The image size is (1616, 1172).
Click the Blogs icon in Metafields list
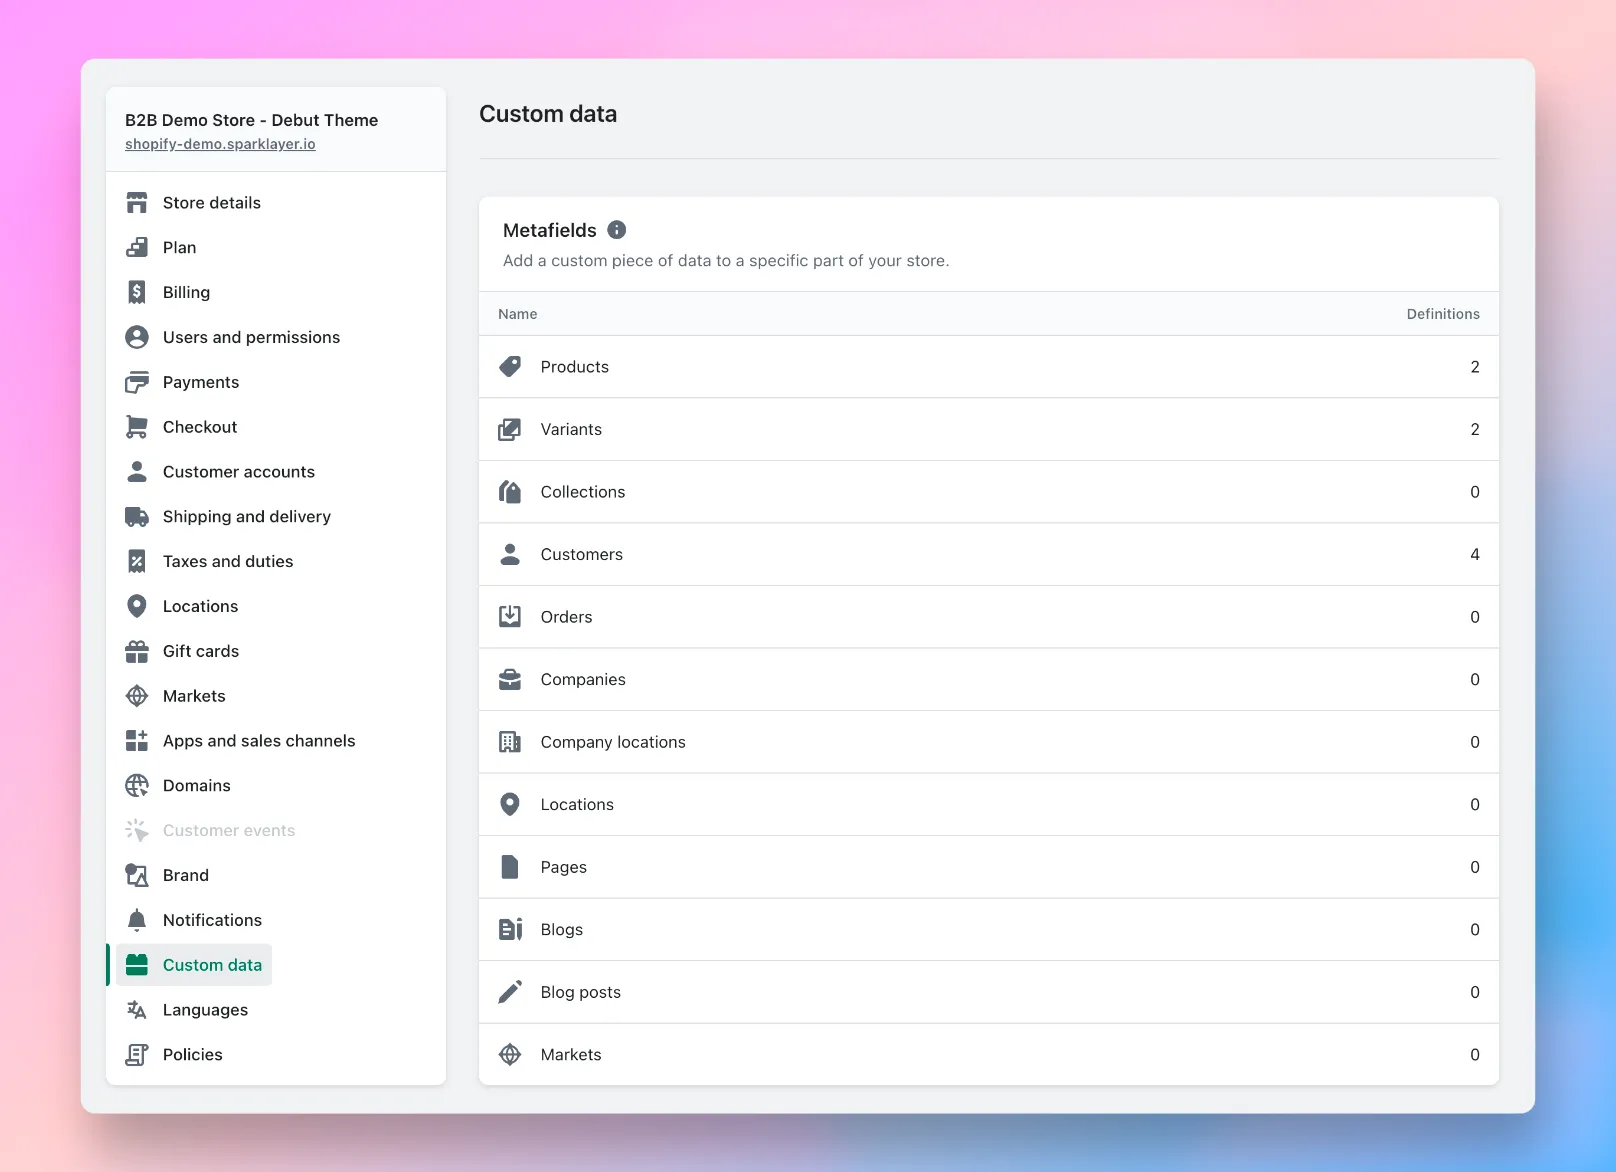[510, 929]
